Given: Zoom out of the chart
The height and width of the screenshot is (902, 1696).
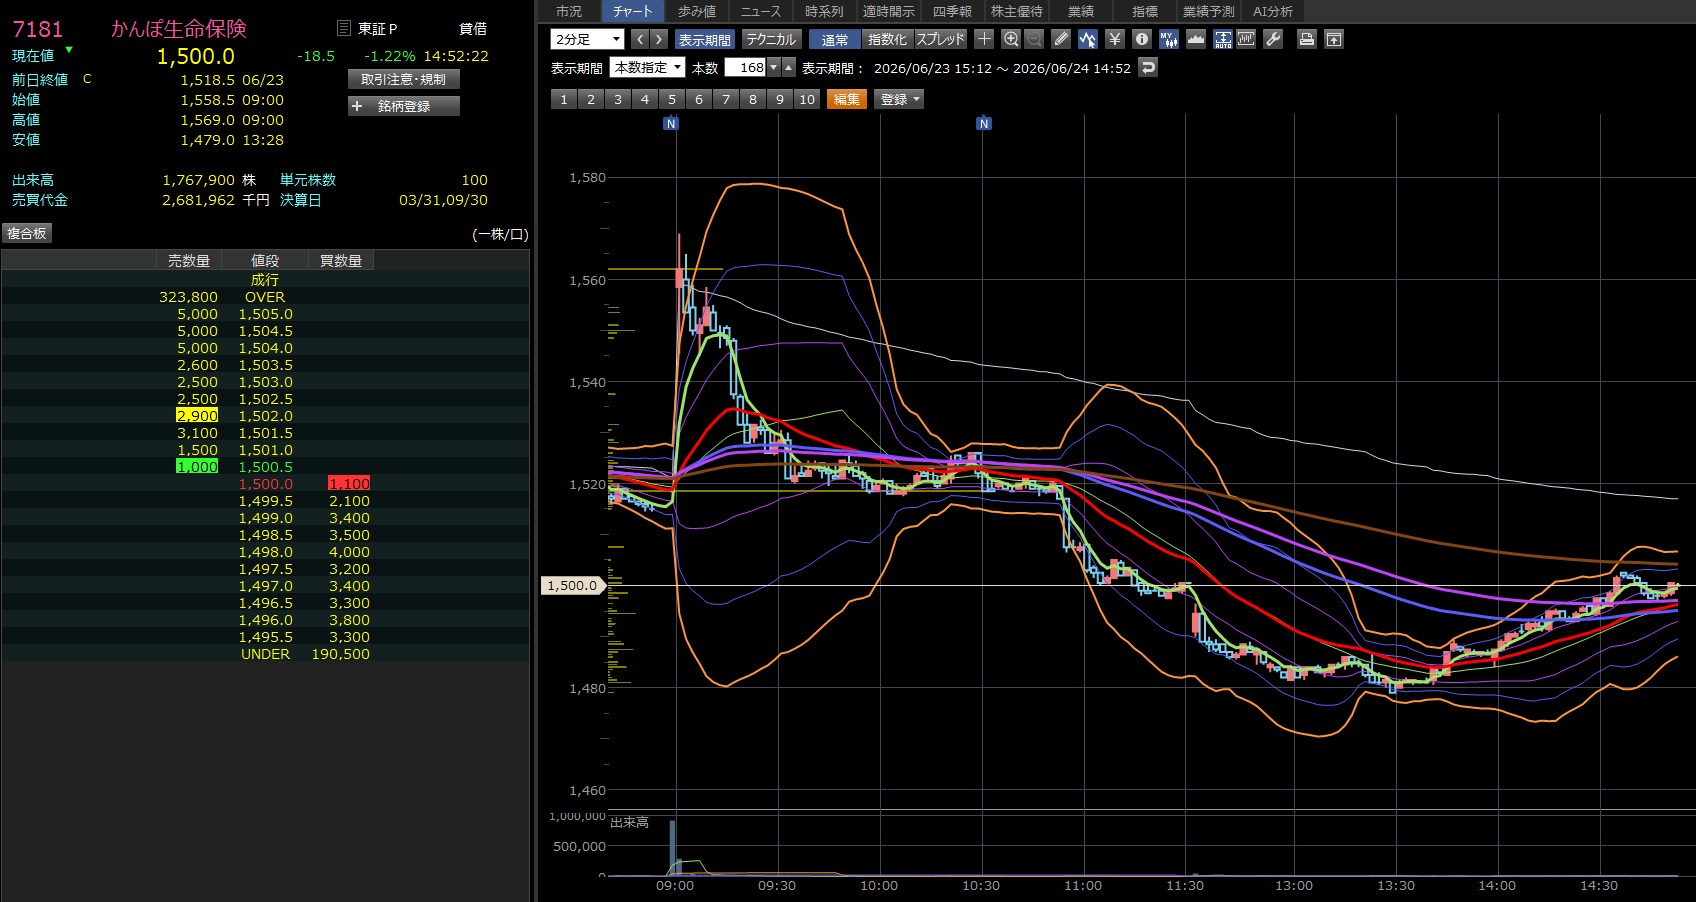Looking at the screenshot, I should 1034,39.
